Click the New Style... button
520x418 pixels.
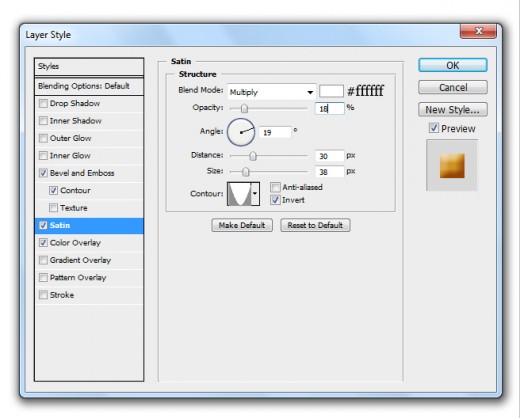(x=453, y=109)
